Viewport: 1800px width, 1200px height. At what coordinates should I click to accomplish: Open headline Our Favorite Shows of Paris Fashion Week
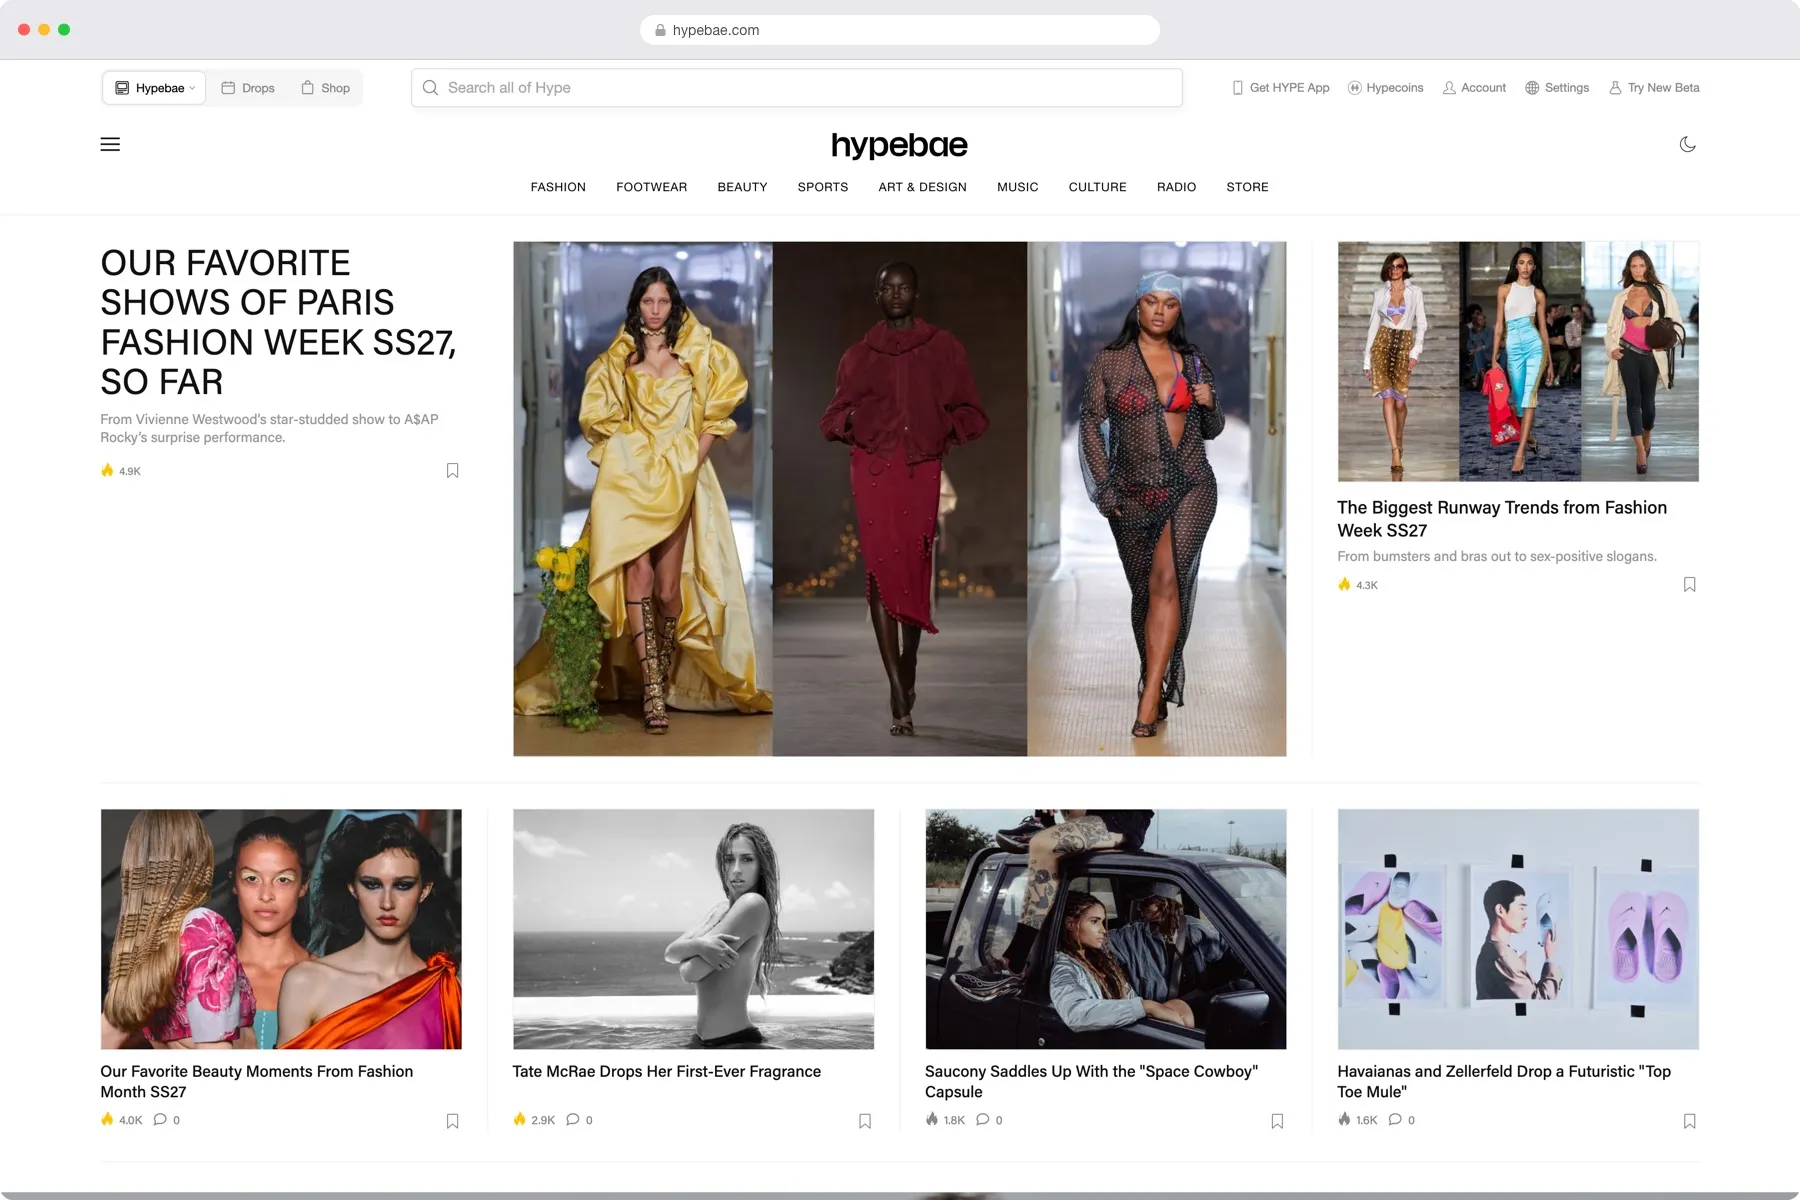coord(278,322)
